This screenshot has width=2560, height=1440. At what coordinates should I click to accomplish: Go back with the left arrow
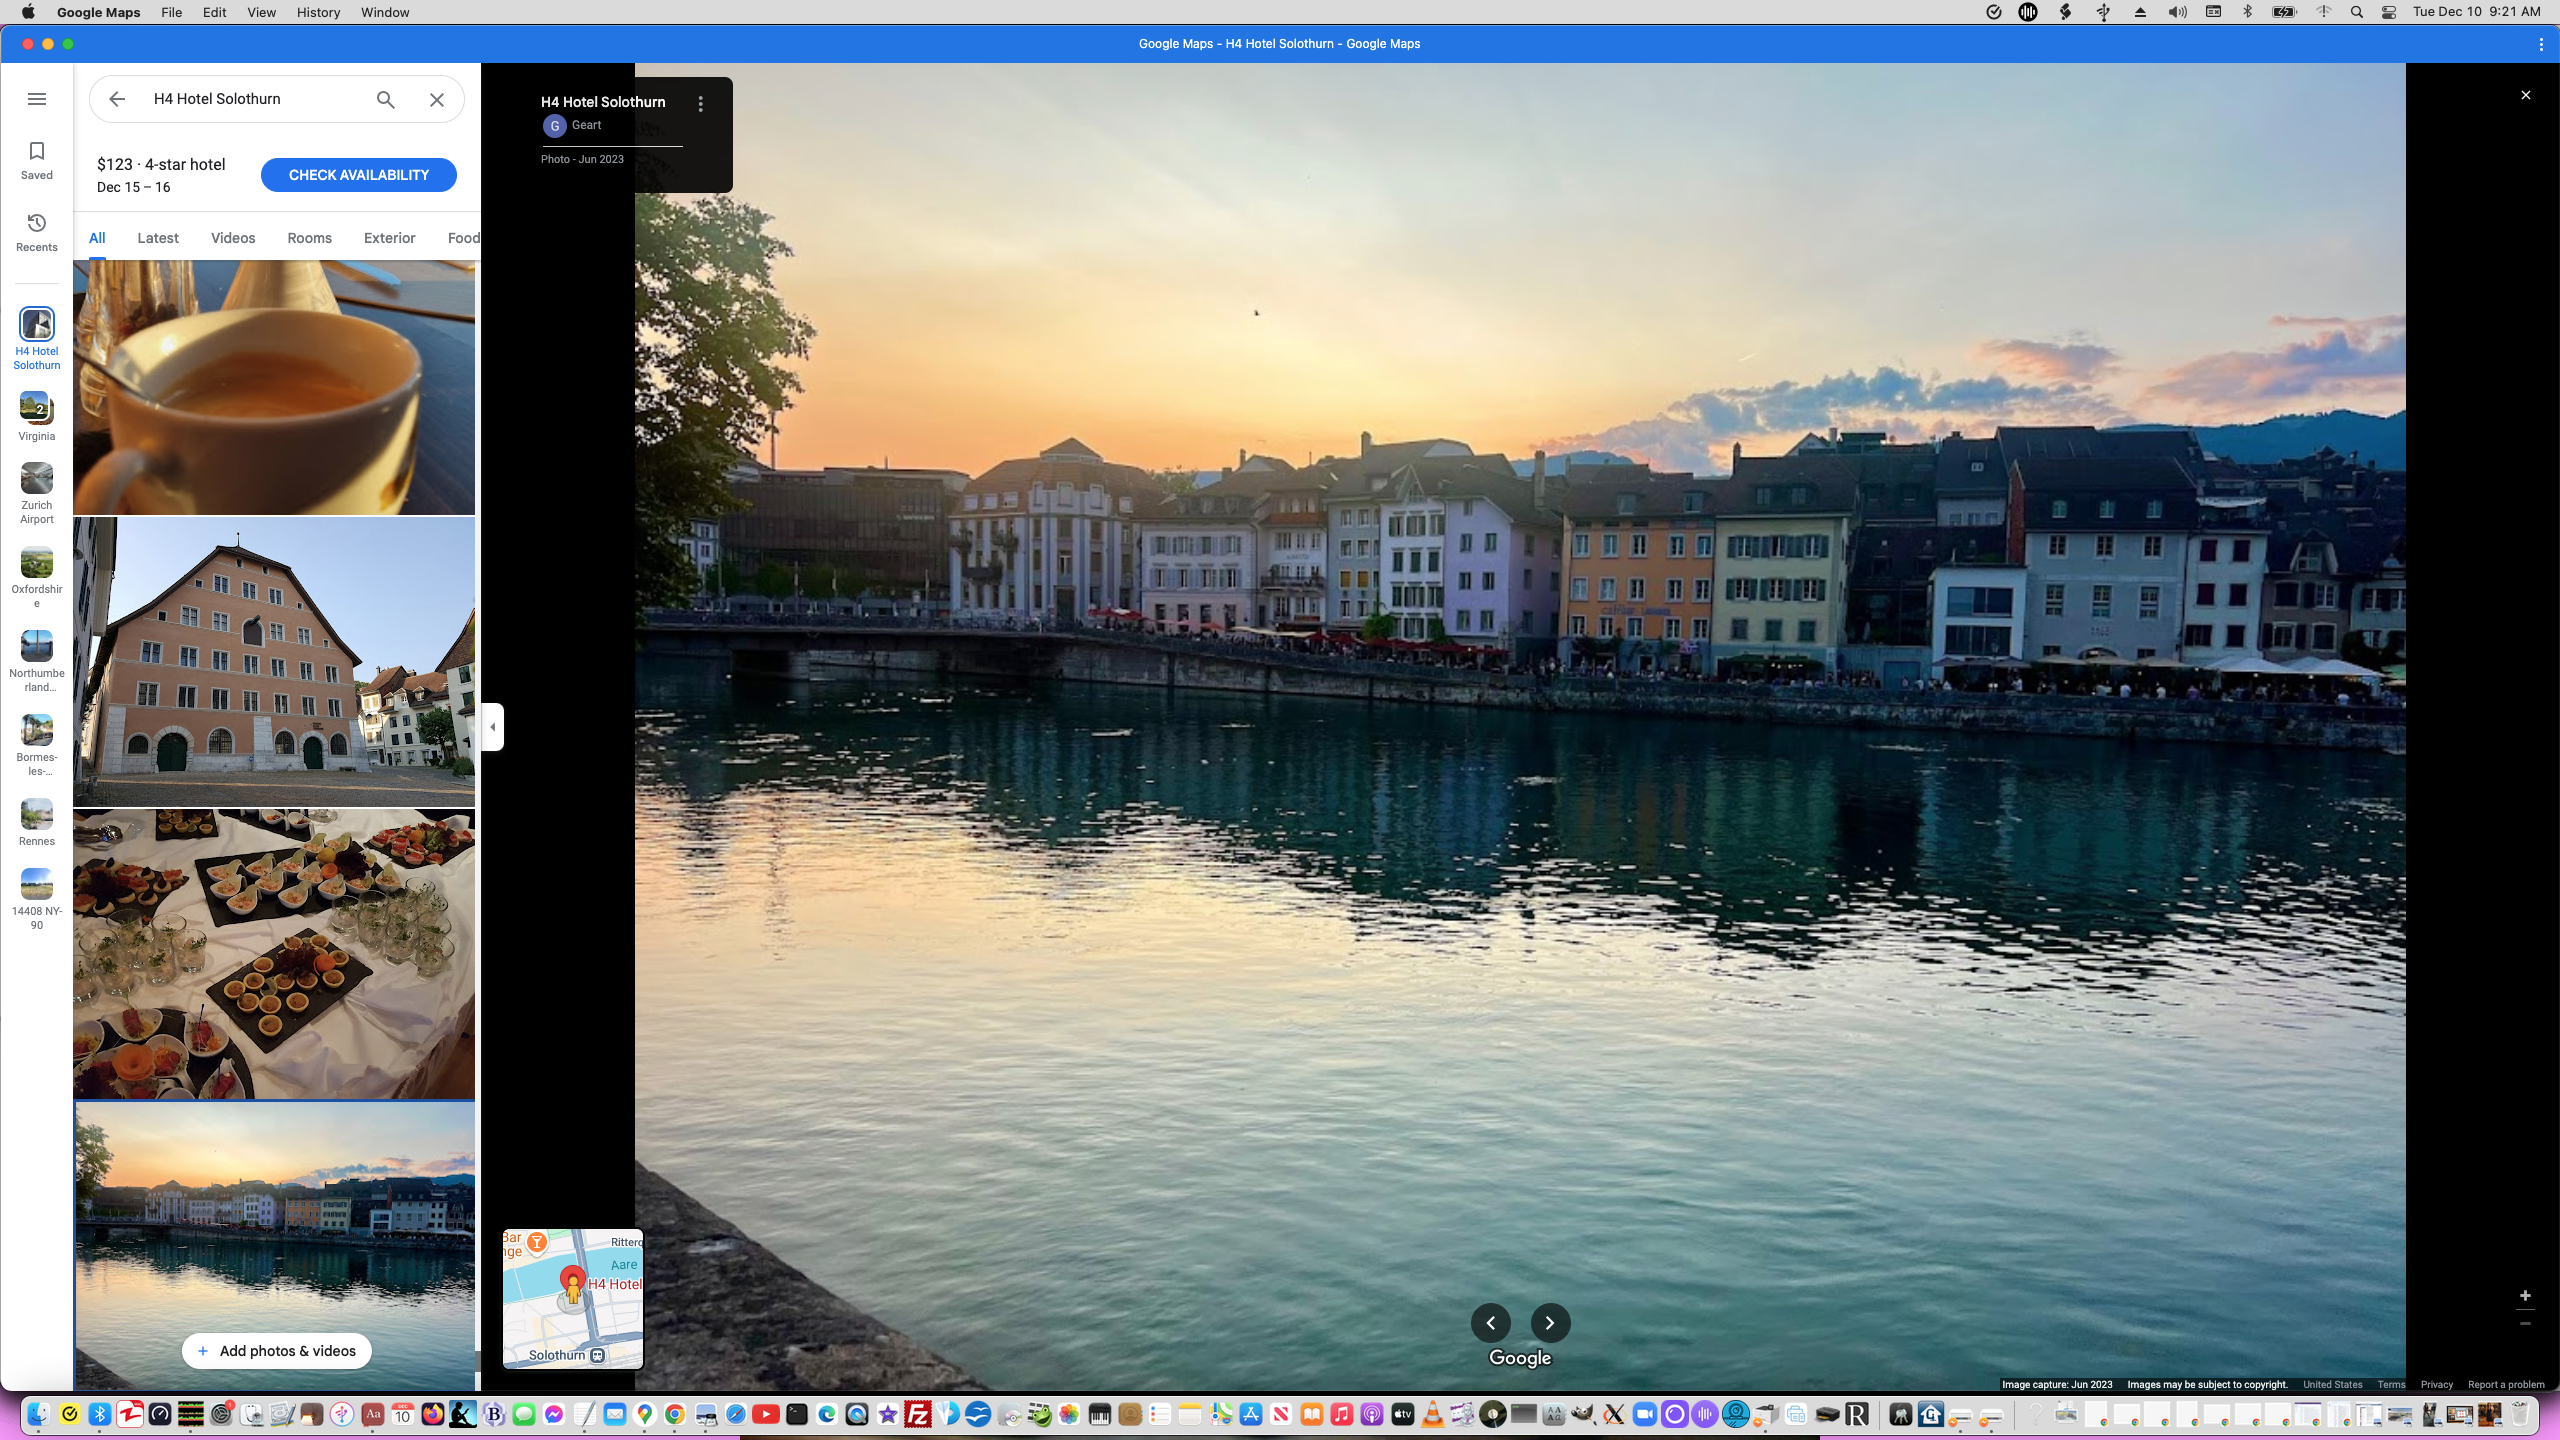(117, 99)
